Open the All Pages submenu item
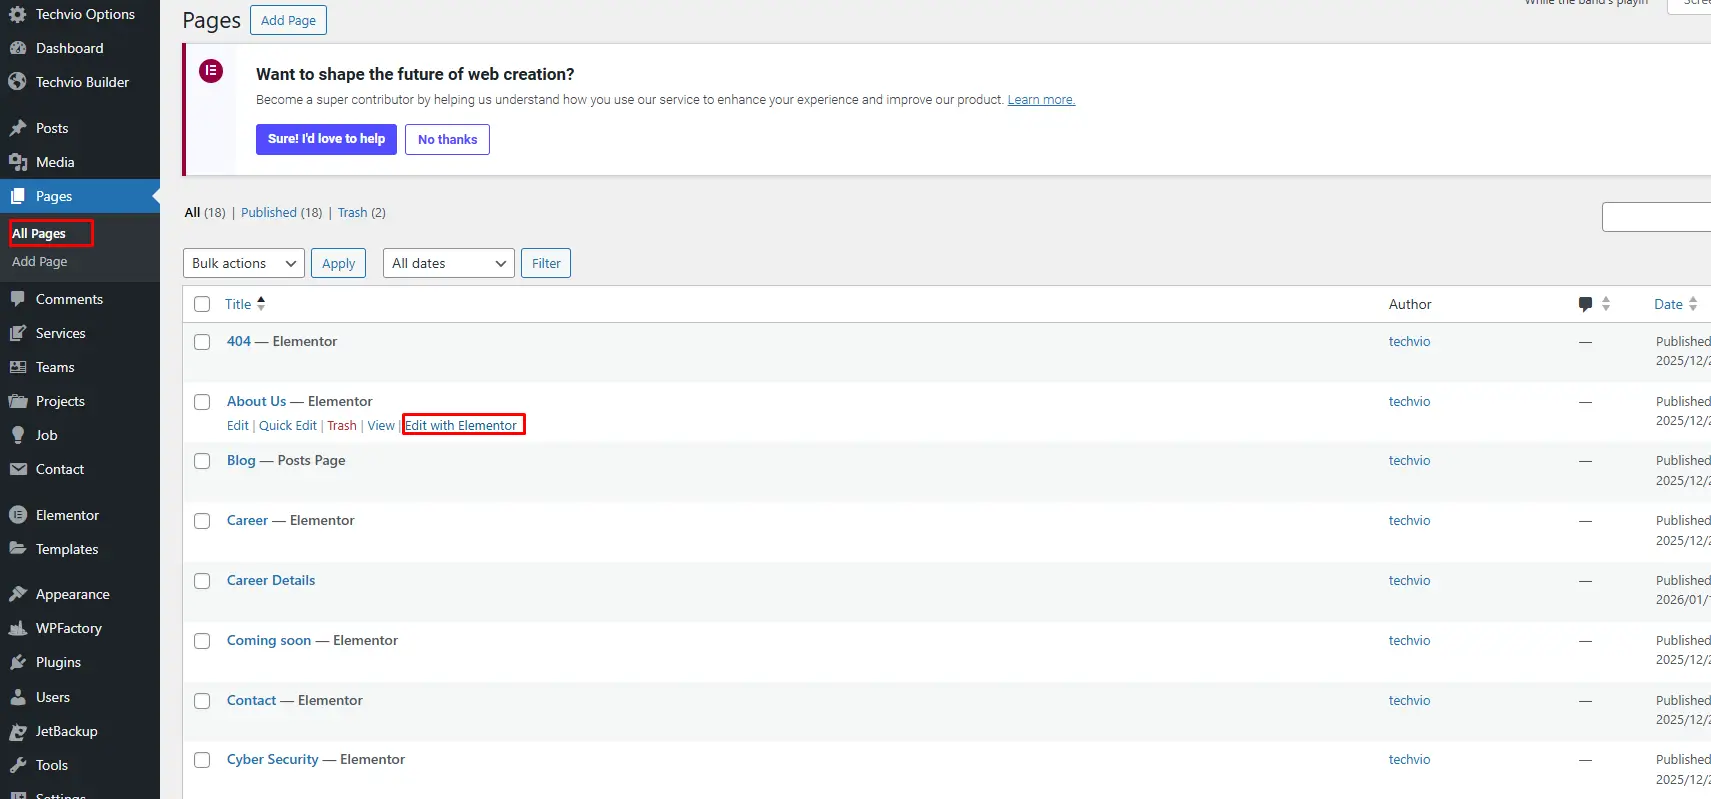This screenshot has height=799, width=1711. coord(39,233)
